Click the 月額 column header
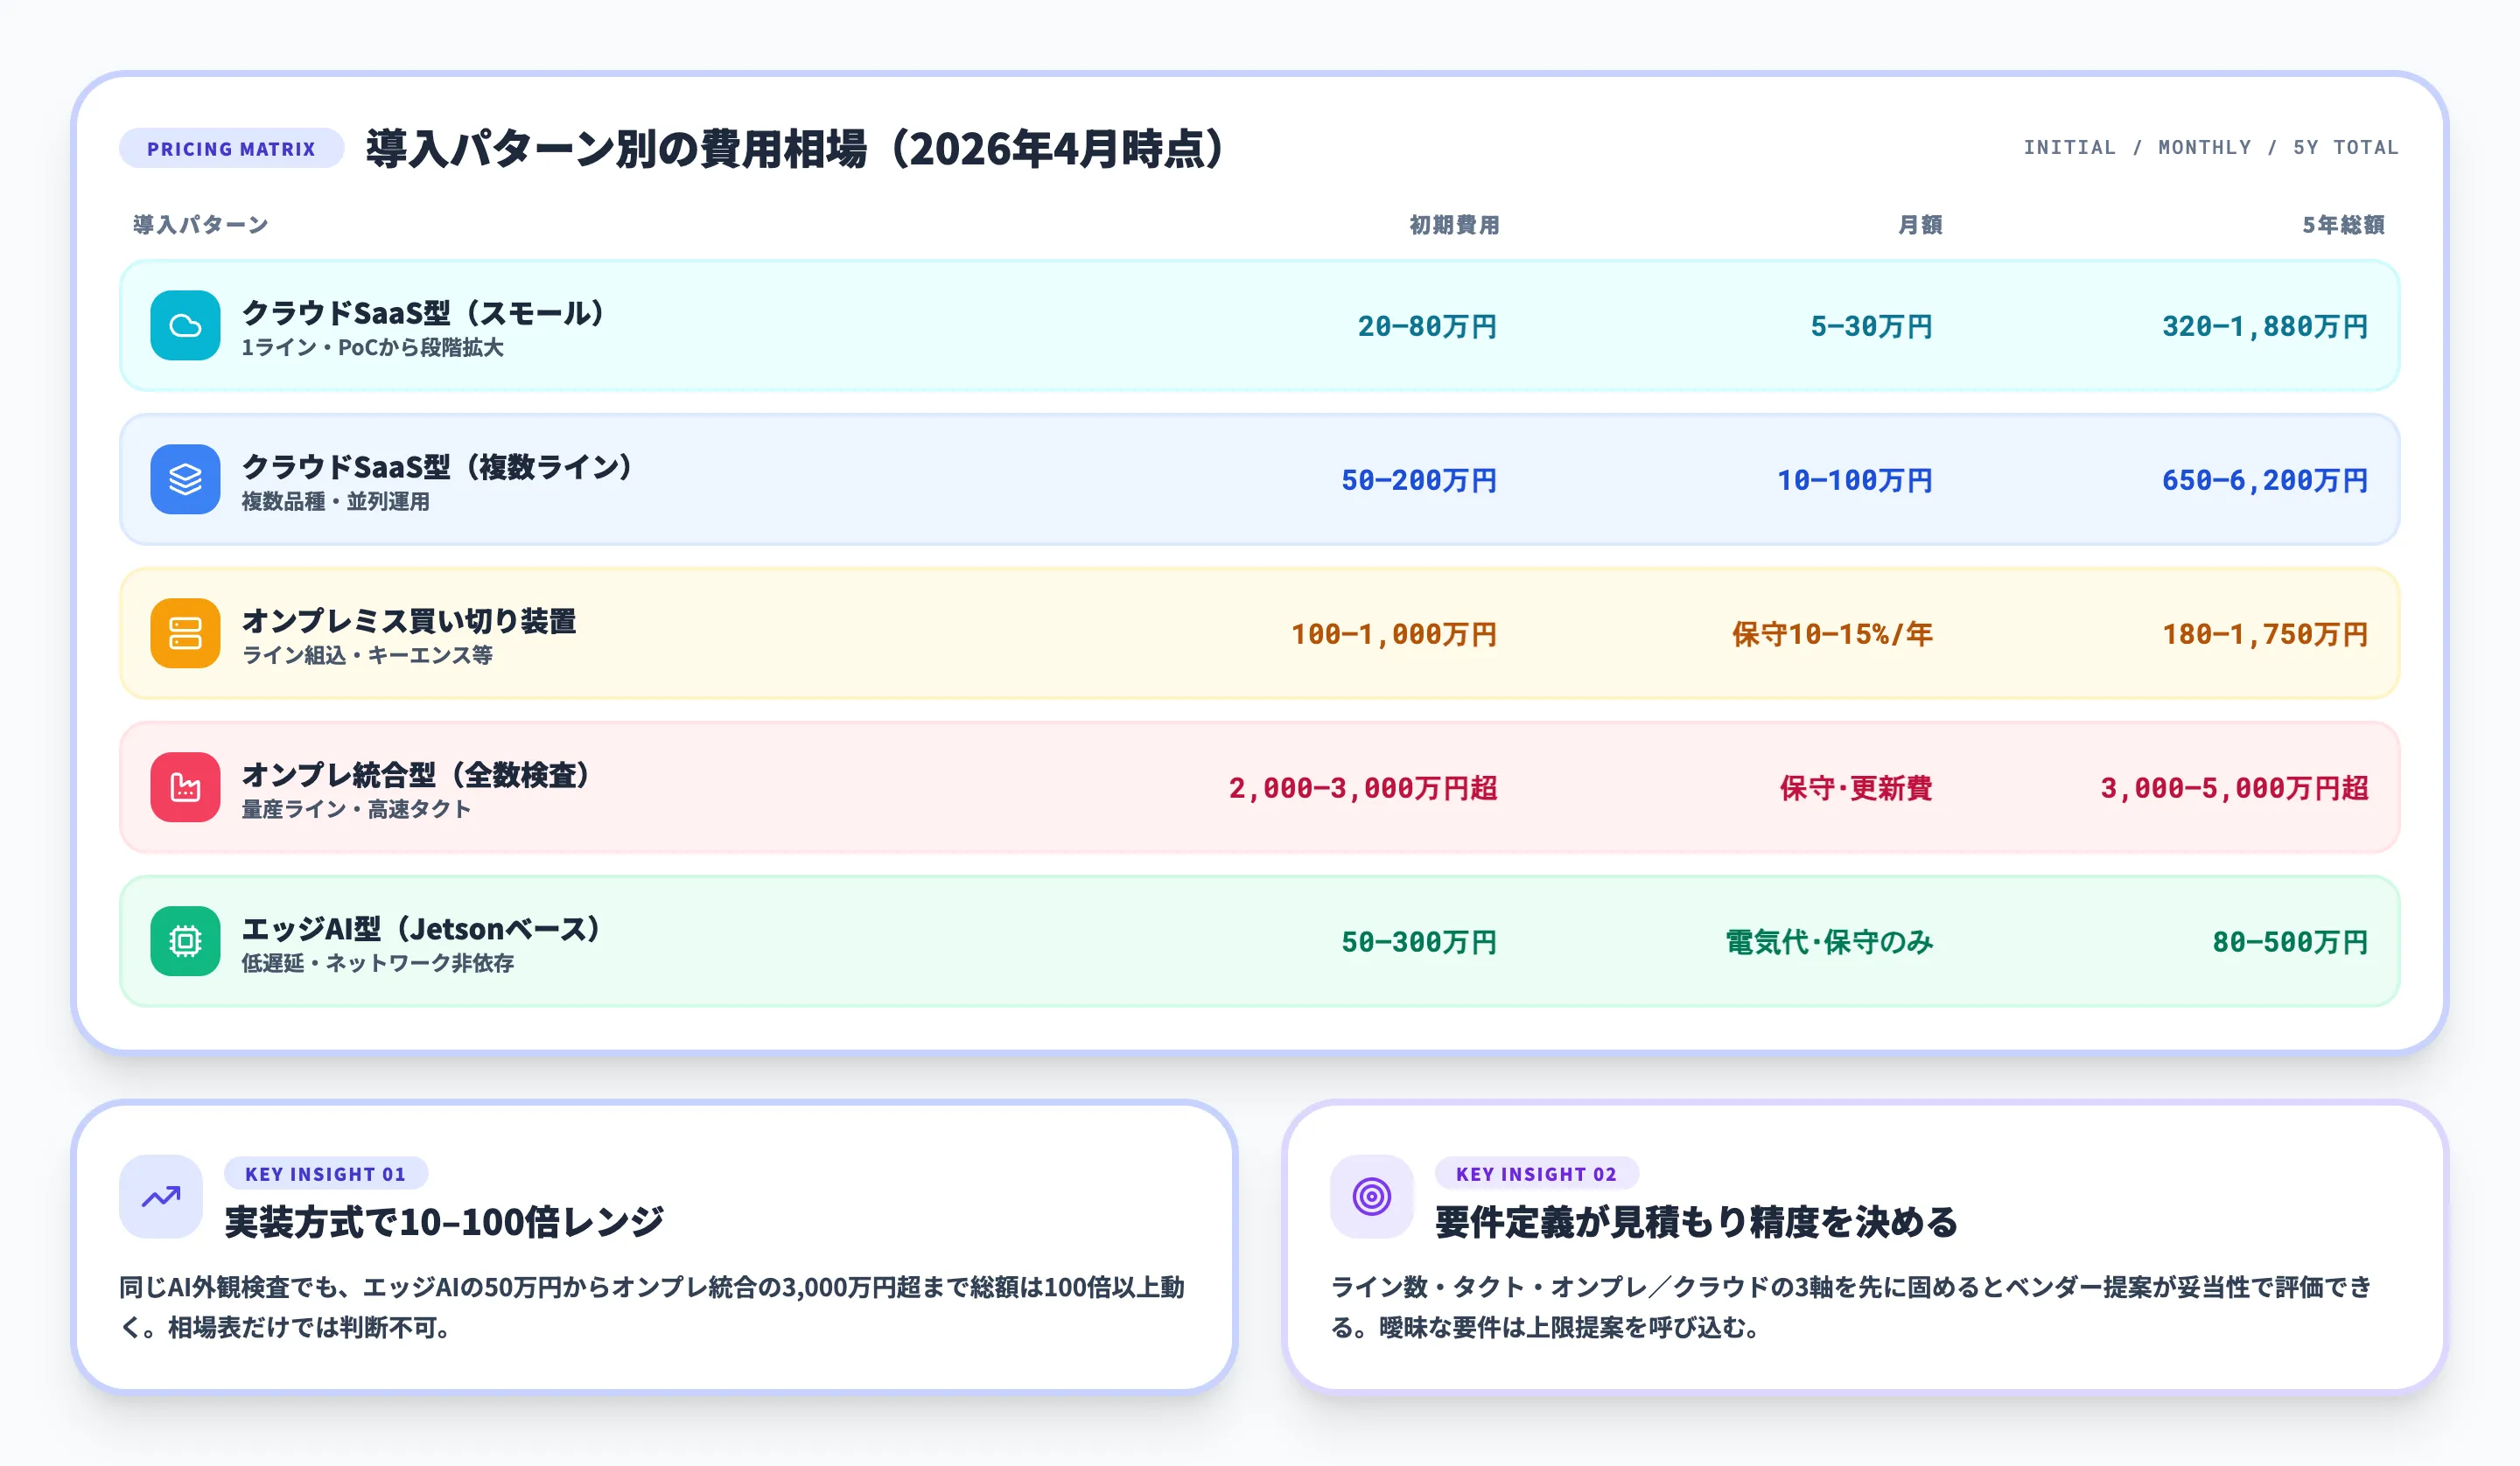 point(1920,225)
